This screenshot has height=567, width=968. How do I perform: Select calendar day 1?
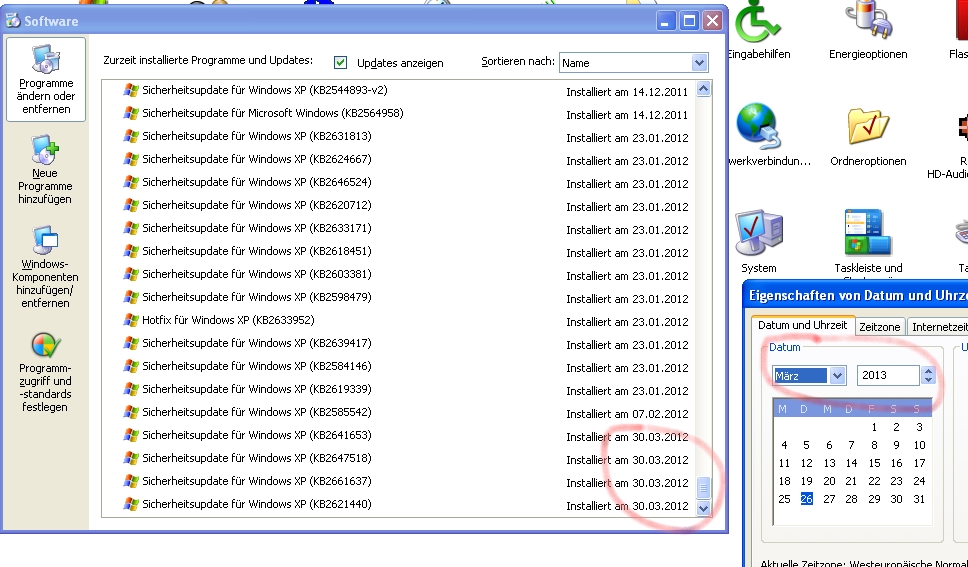point(874,427)
